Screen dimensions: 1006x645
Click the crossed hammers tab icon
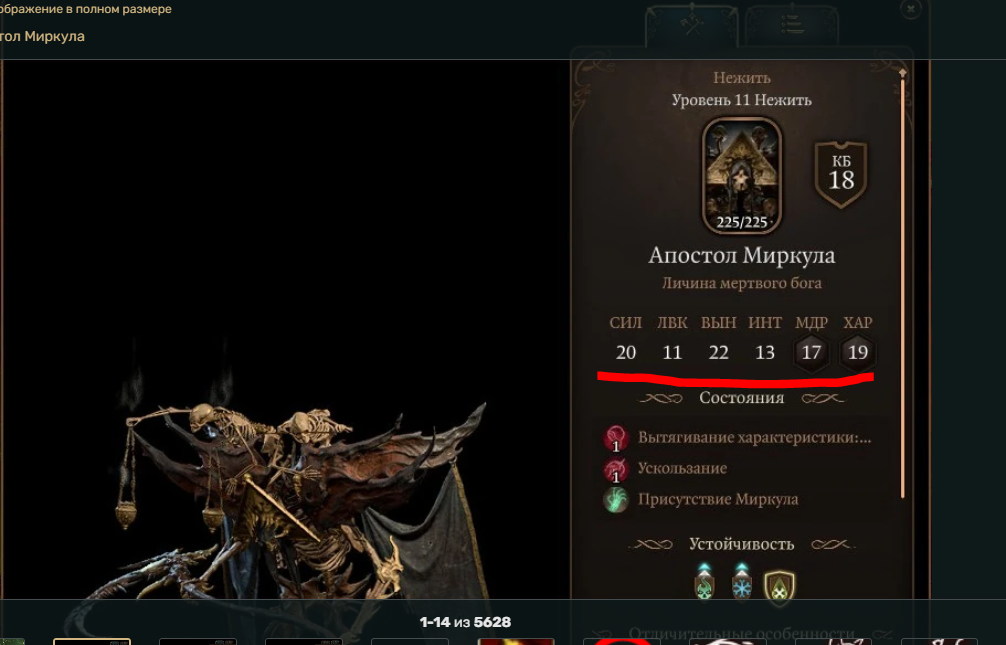click(692, 26)
